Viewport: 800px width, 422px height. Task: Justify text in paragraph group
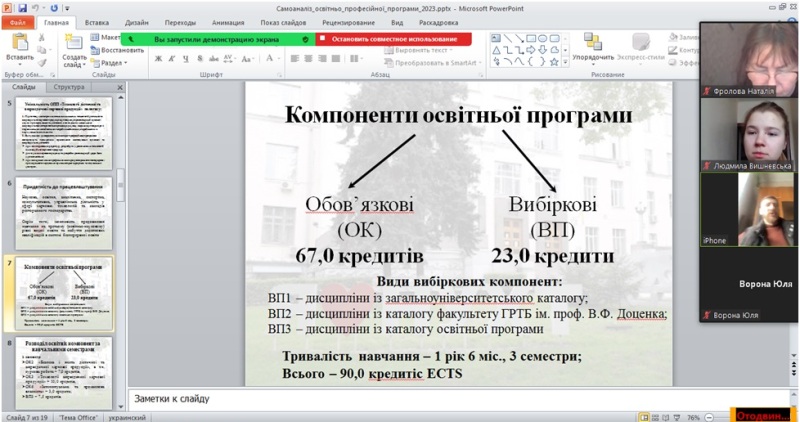336,59
